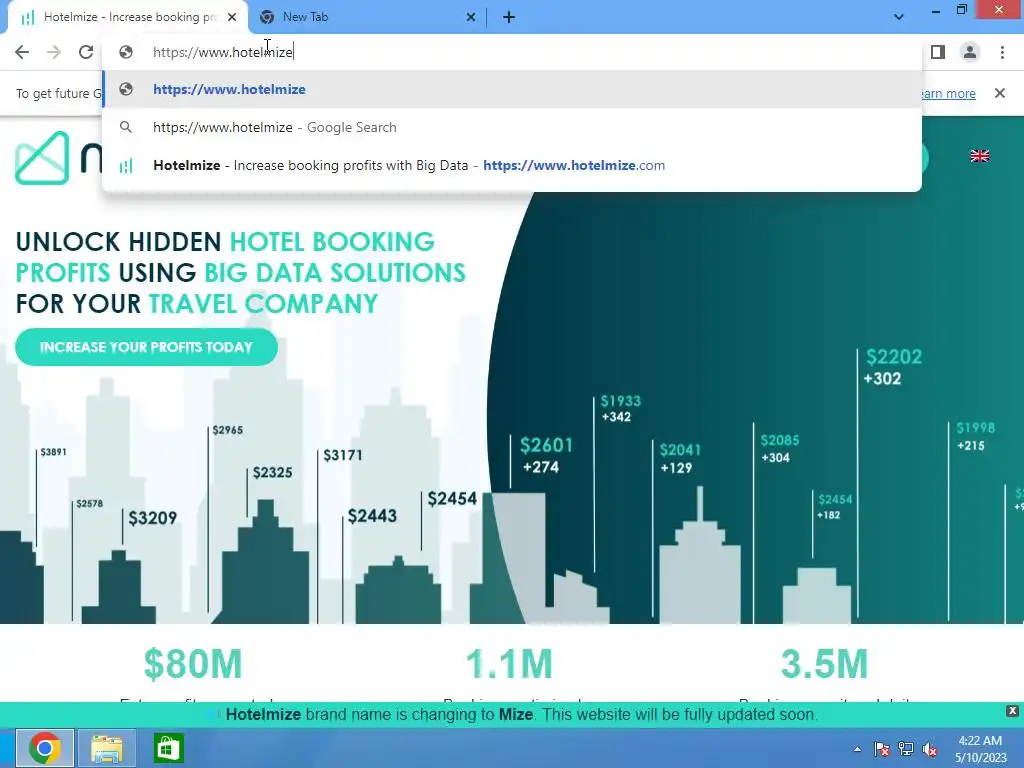The width and height of the screenshot is (1024, 768).
Task: Click the 1.1M statistic
Action: (x=509, y=664)
